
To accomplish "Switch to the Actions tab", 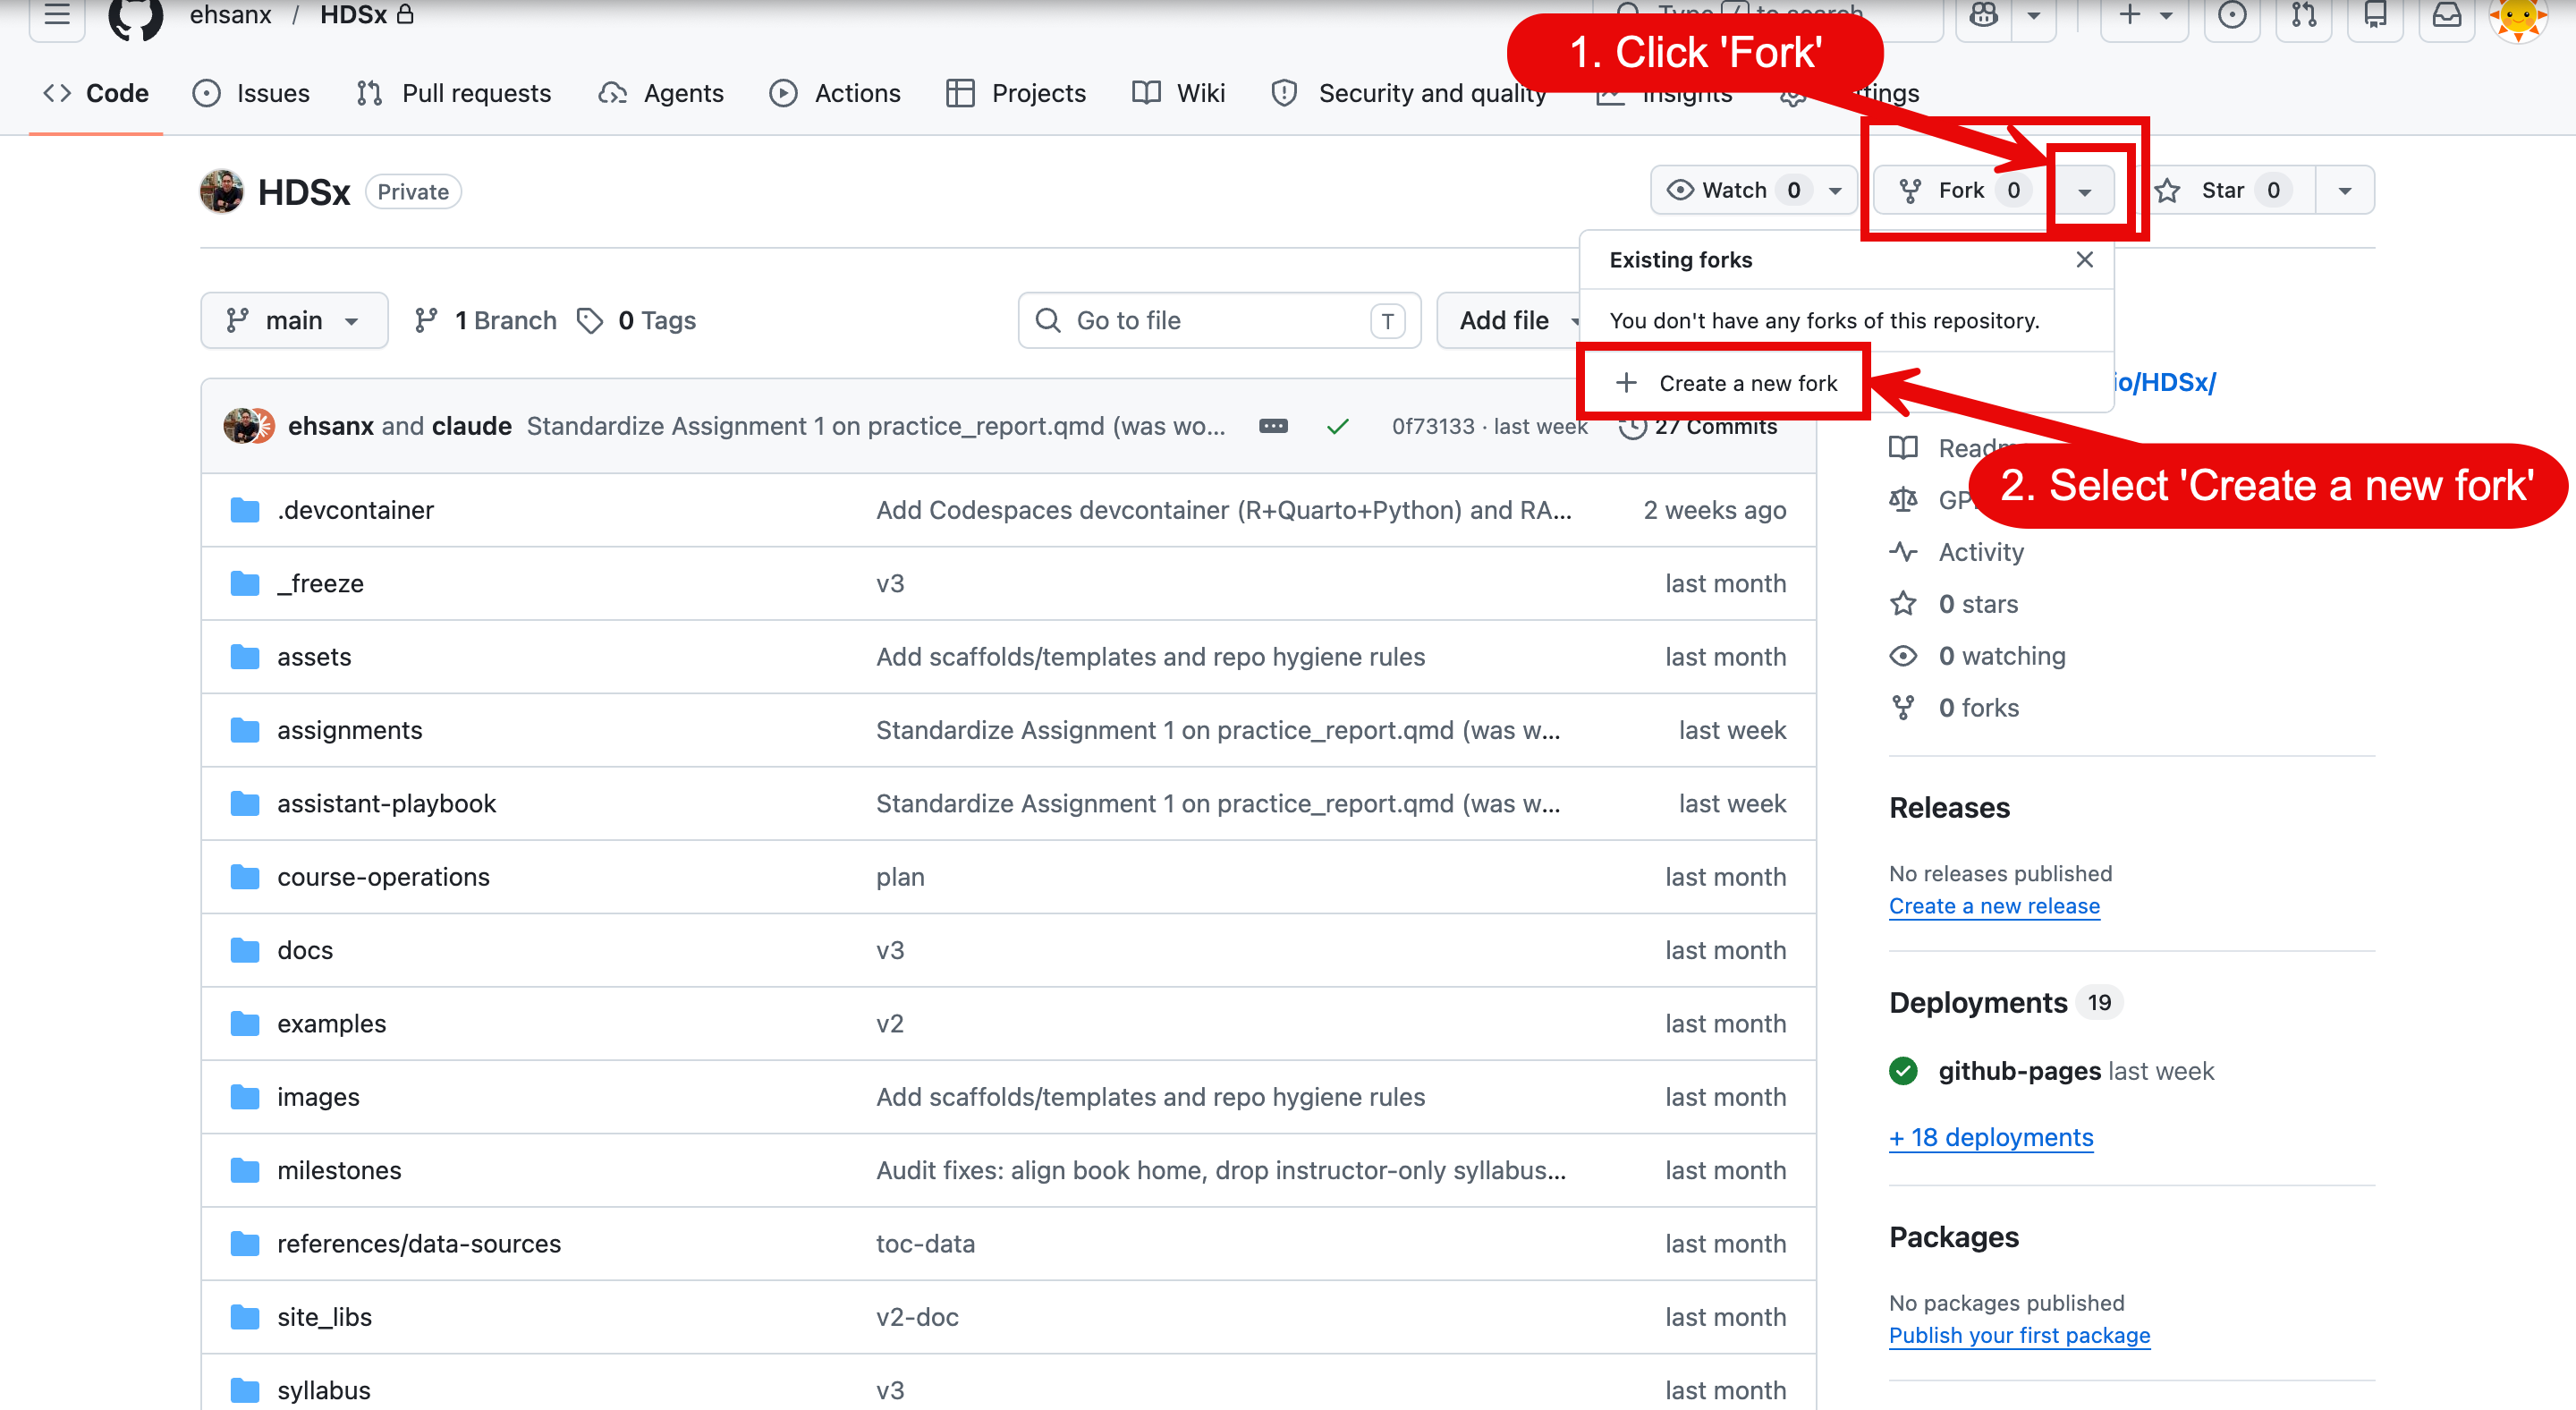I will (x=835, y=93).
